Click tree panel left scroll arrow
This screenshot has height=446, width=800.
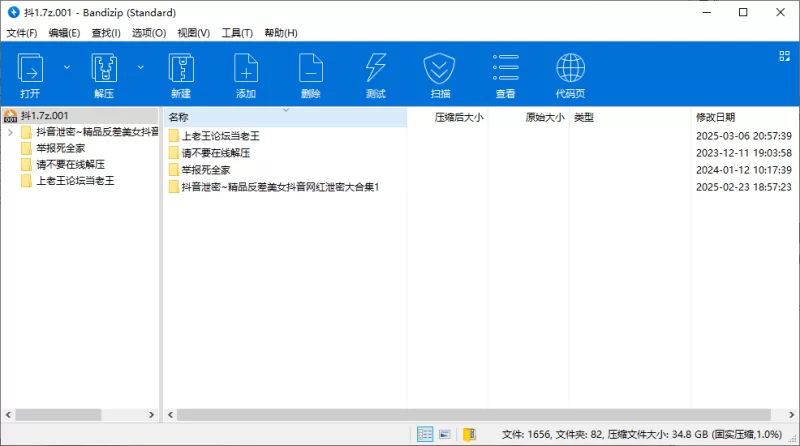coord(8,415)
